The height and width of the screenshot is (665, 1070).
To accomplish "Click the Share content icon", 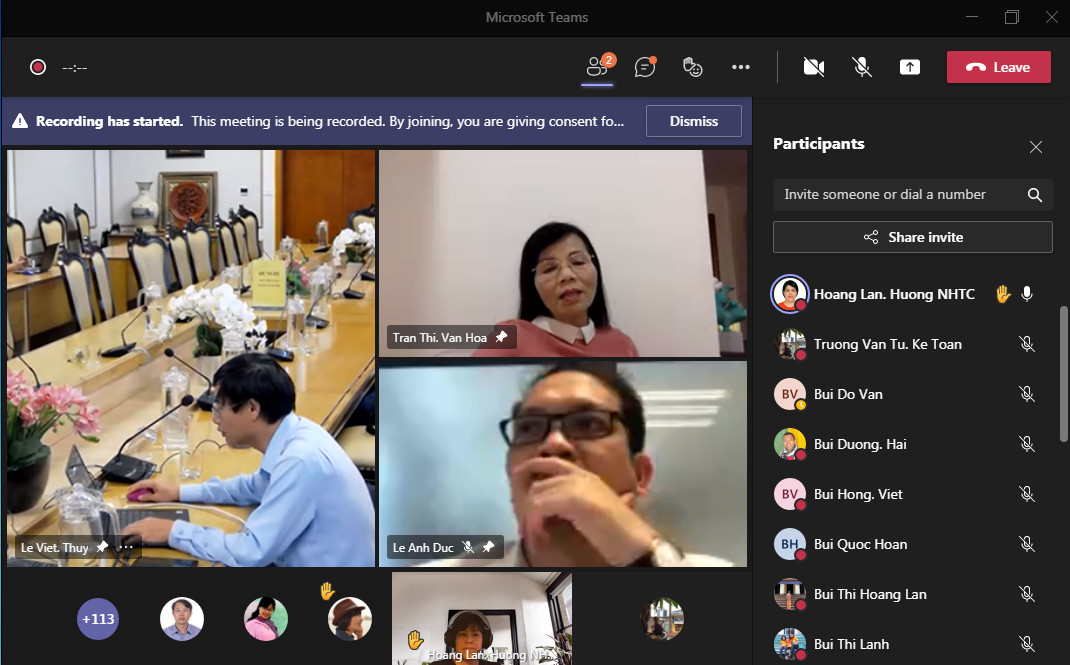I will [x=909, y=67].
